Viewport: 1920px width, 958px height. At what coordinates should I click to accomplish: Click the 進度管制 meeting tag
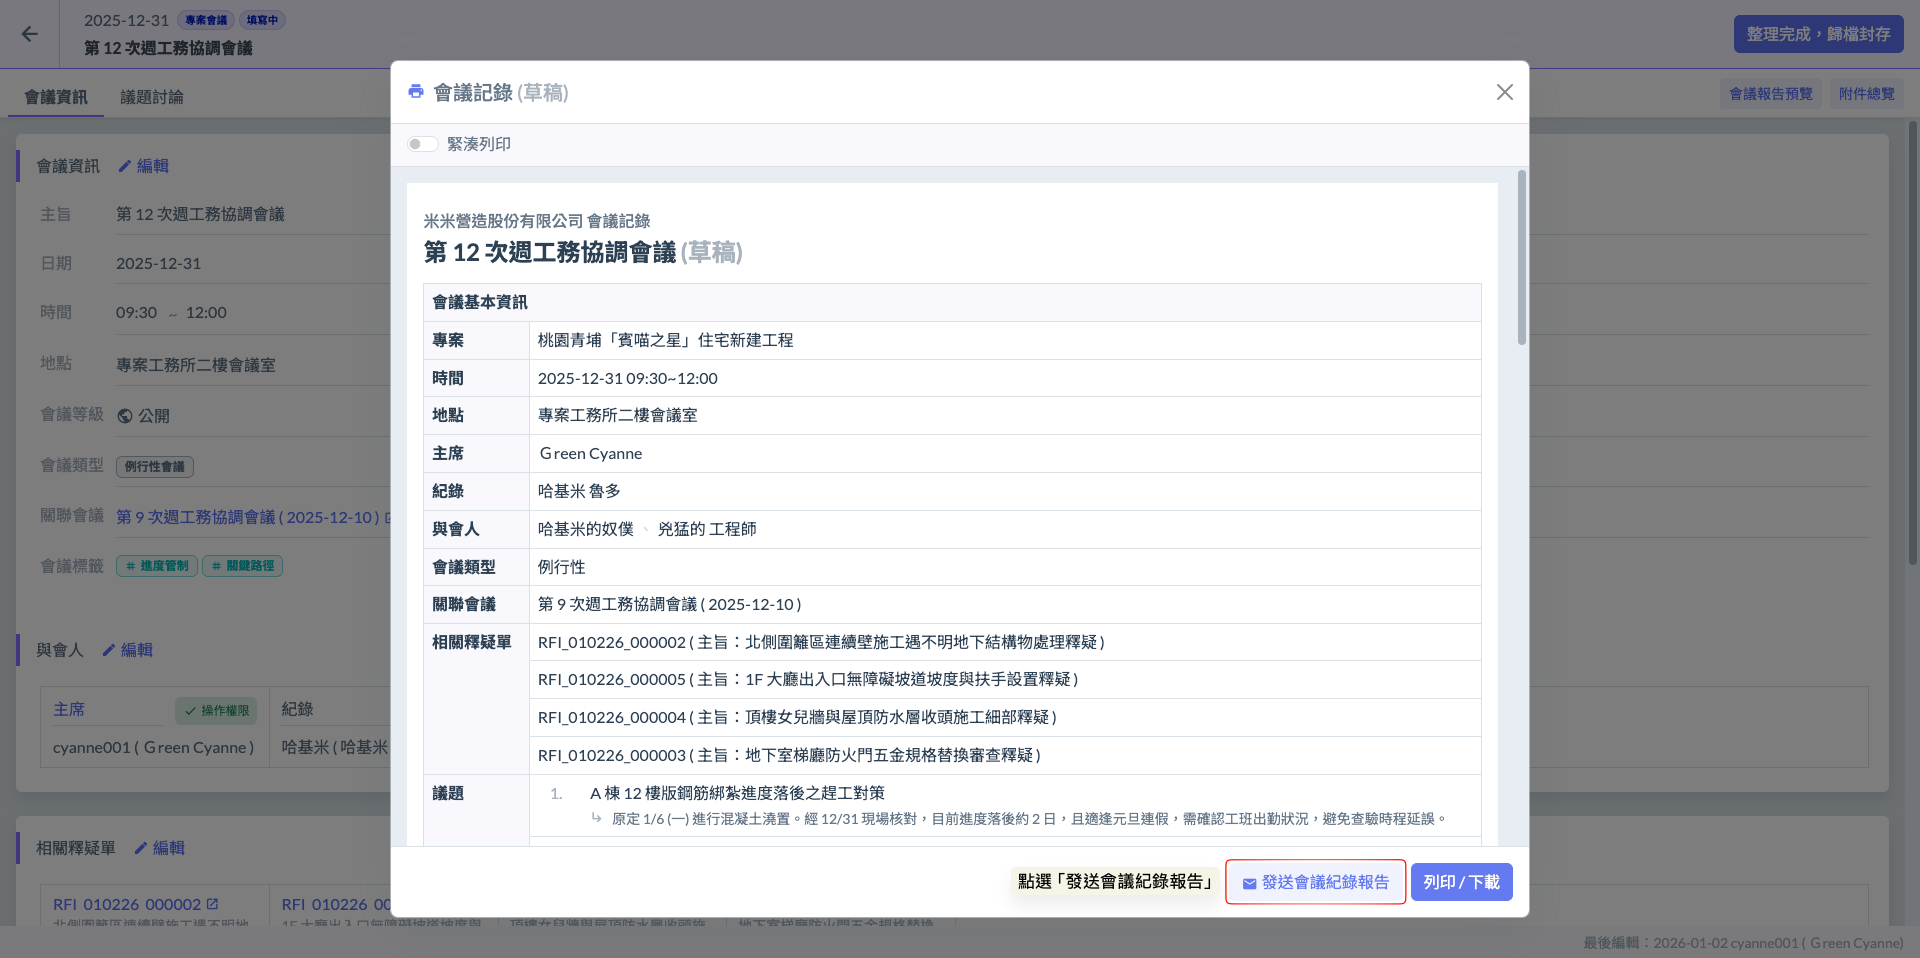pos(157,566)
